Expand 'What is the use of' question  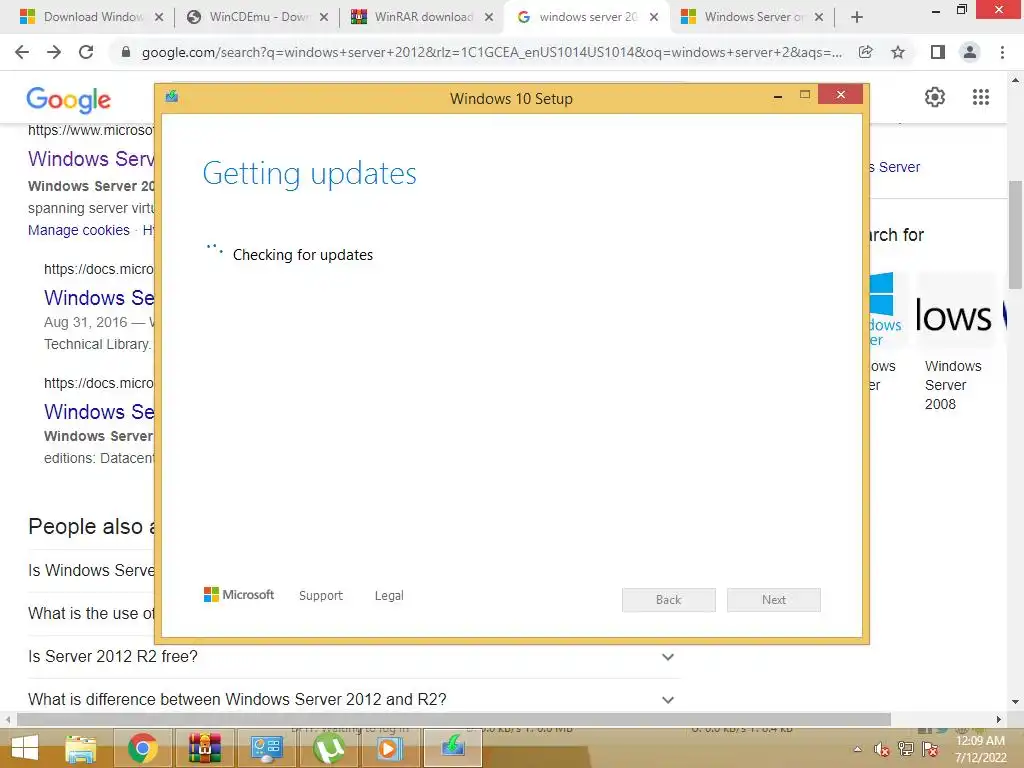point(91,613)
